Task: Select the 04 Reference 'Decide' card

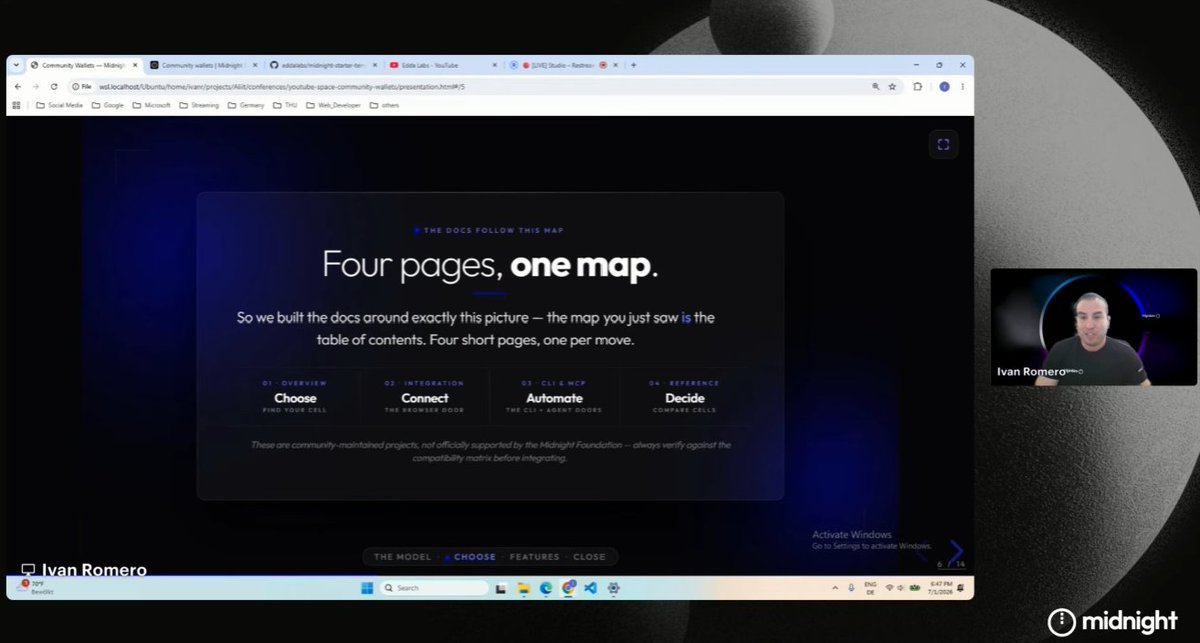Action: pos(684,397)
